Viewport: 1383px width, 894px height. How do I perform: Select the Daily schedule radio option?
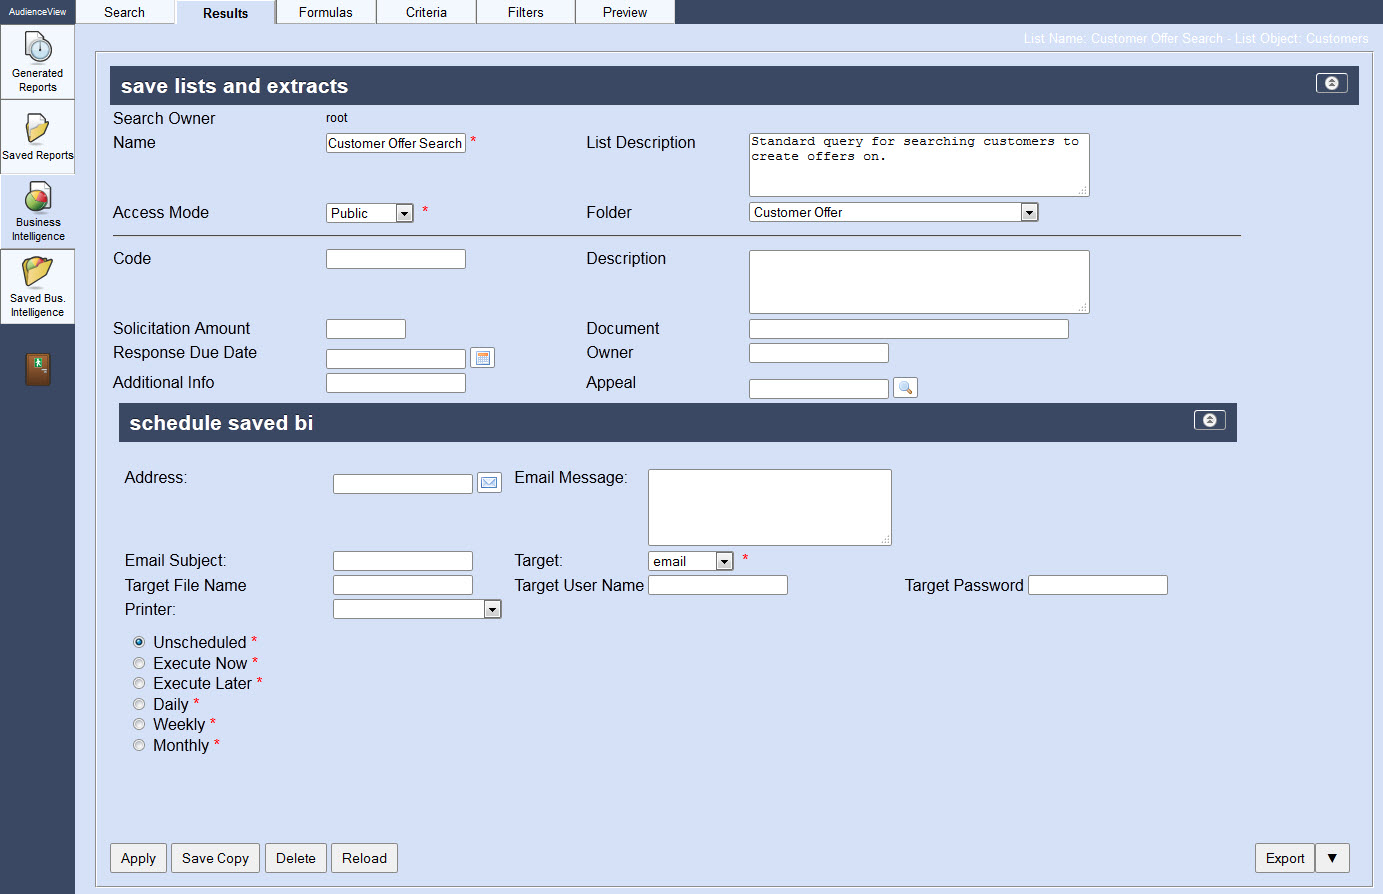(139, 704)
